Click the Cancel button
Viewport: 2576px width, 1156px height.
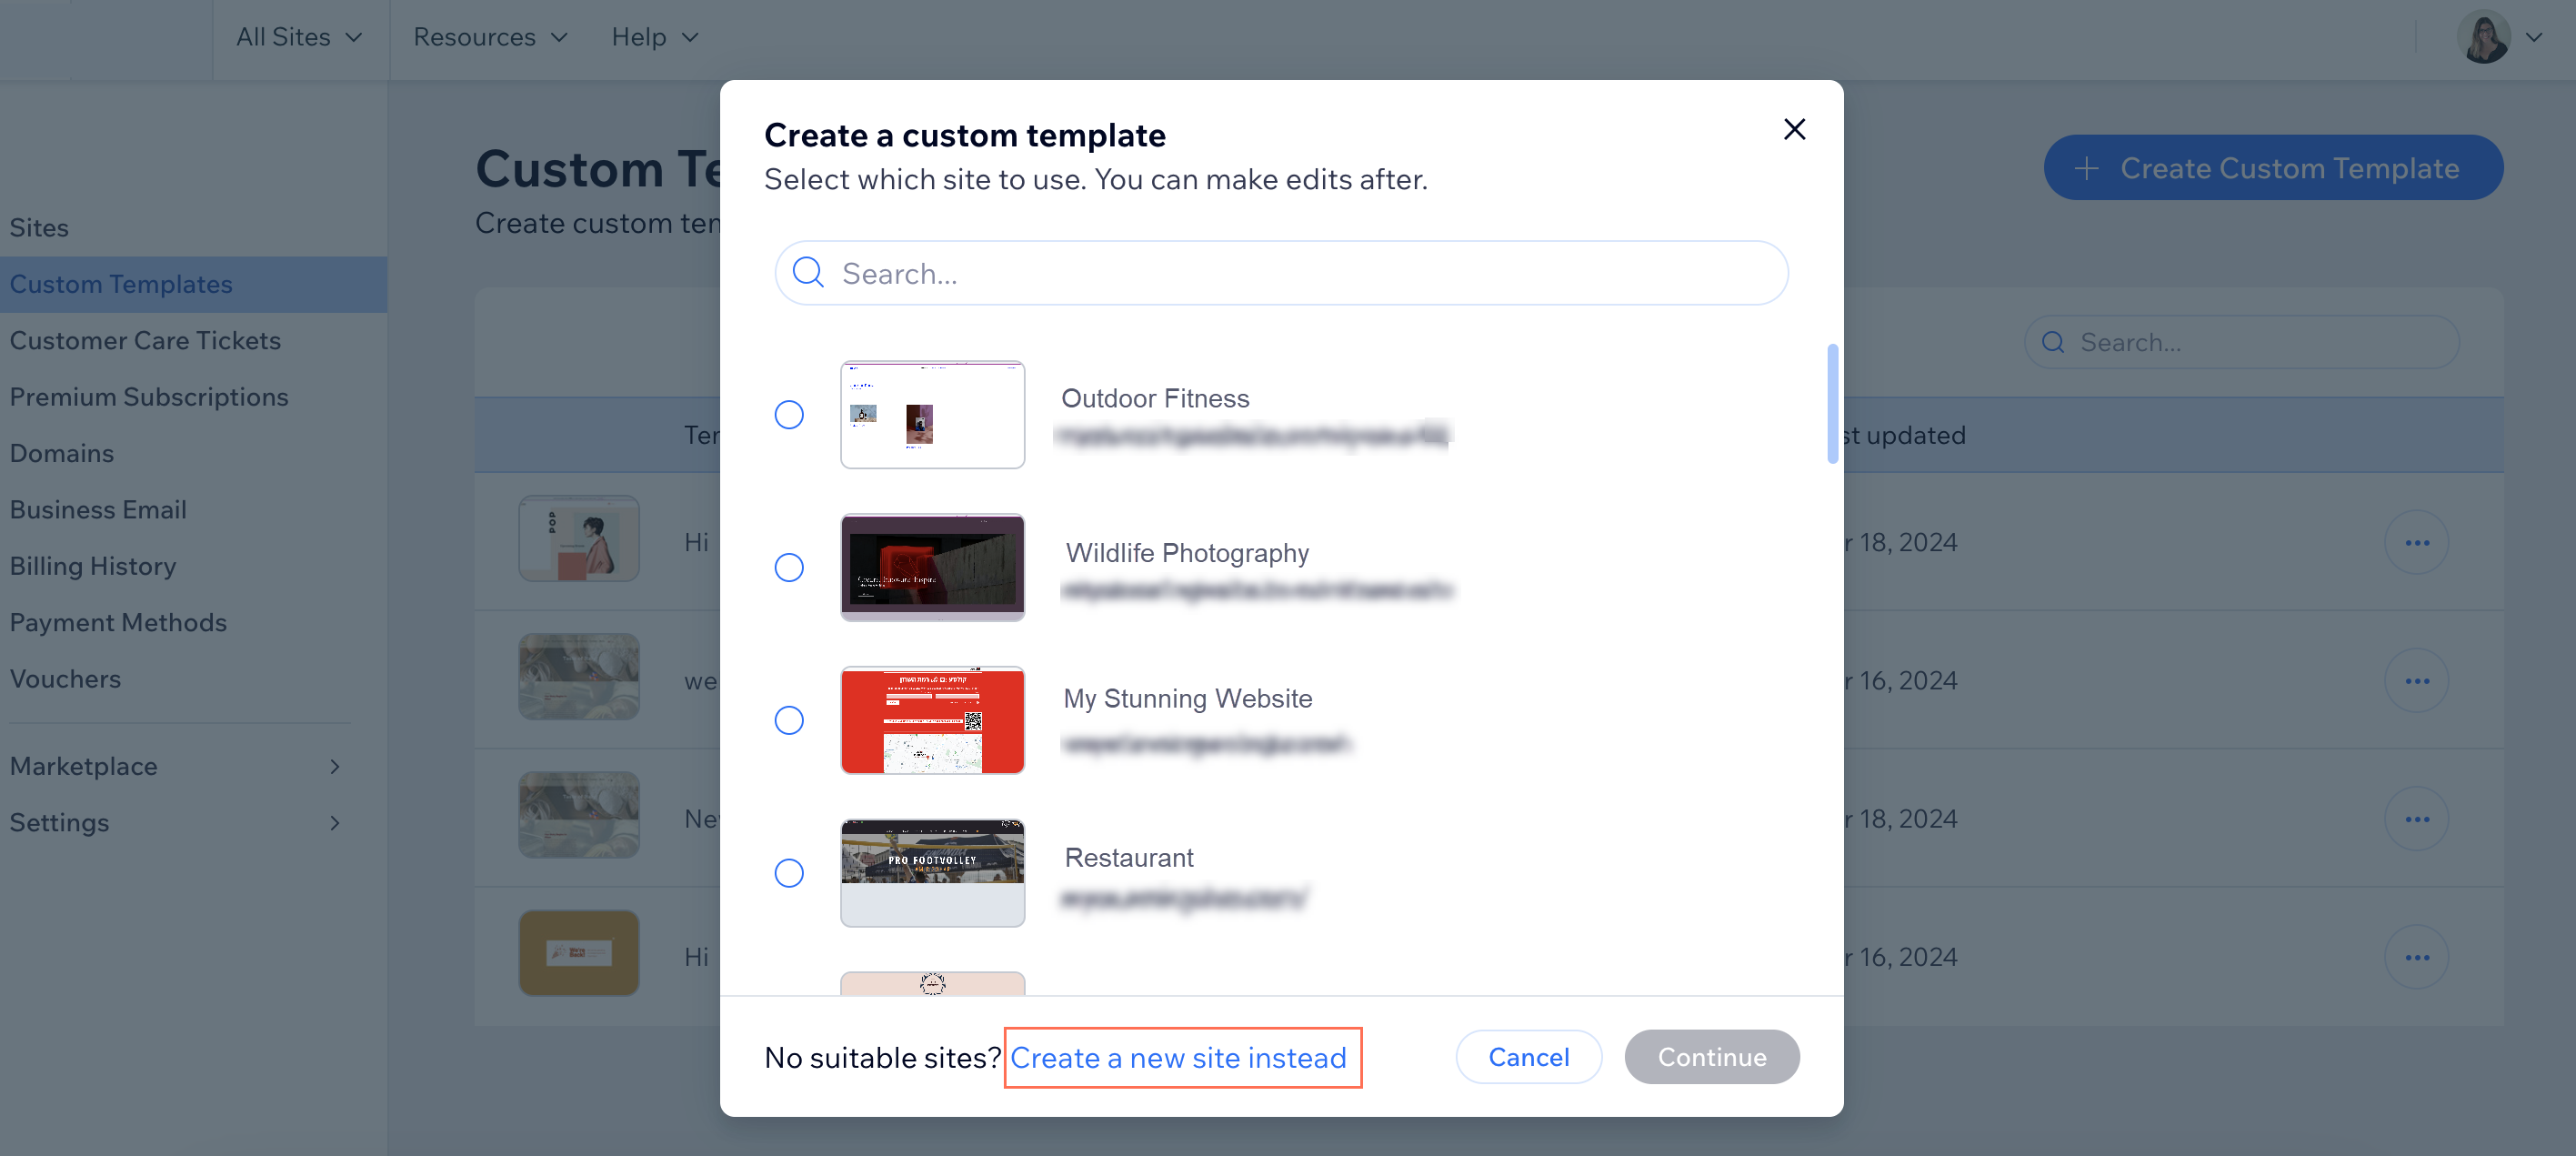(1528, 1056)
